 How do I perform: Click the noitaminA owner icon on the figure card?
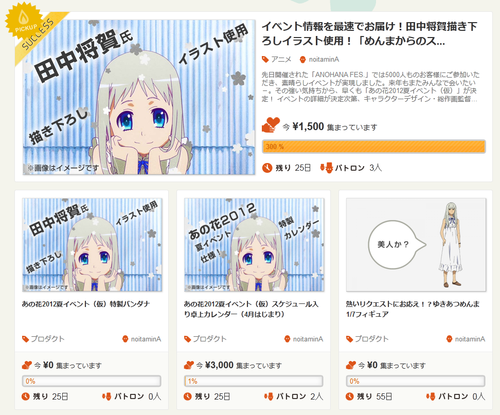point(449,339)
